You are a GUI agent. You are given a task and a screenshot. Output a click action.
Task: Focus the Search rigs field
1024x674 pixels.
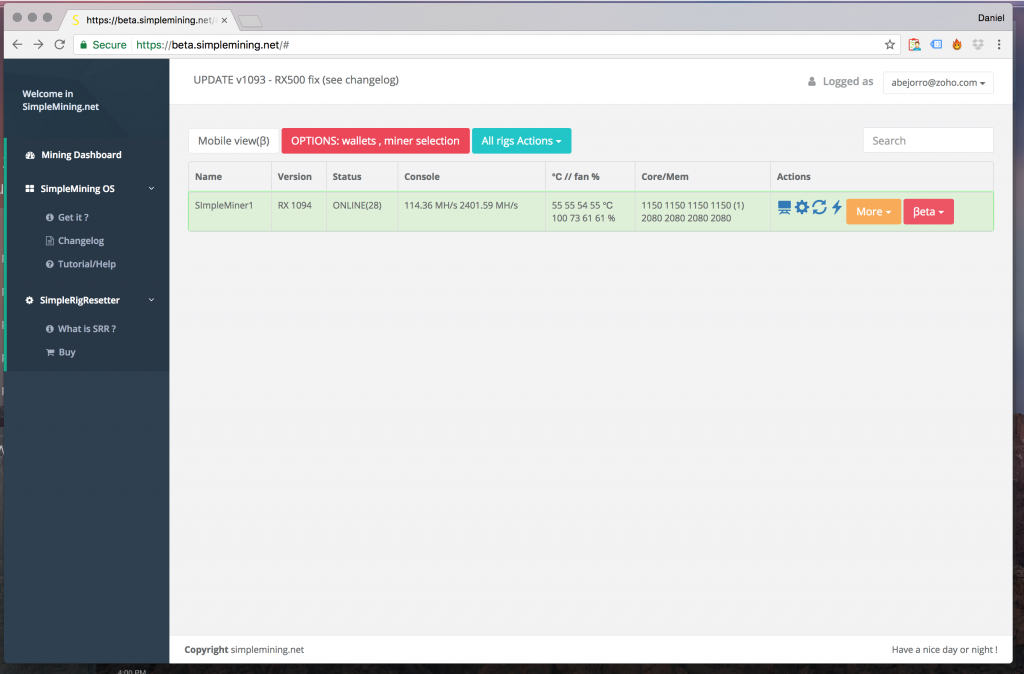pos(928,140)
